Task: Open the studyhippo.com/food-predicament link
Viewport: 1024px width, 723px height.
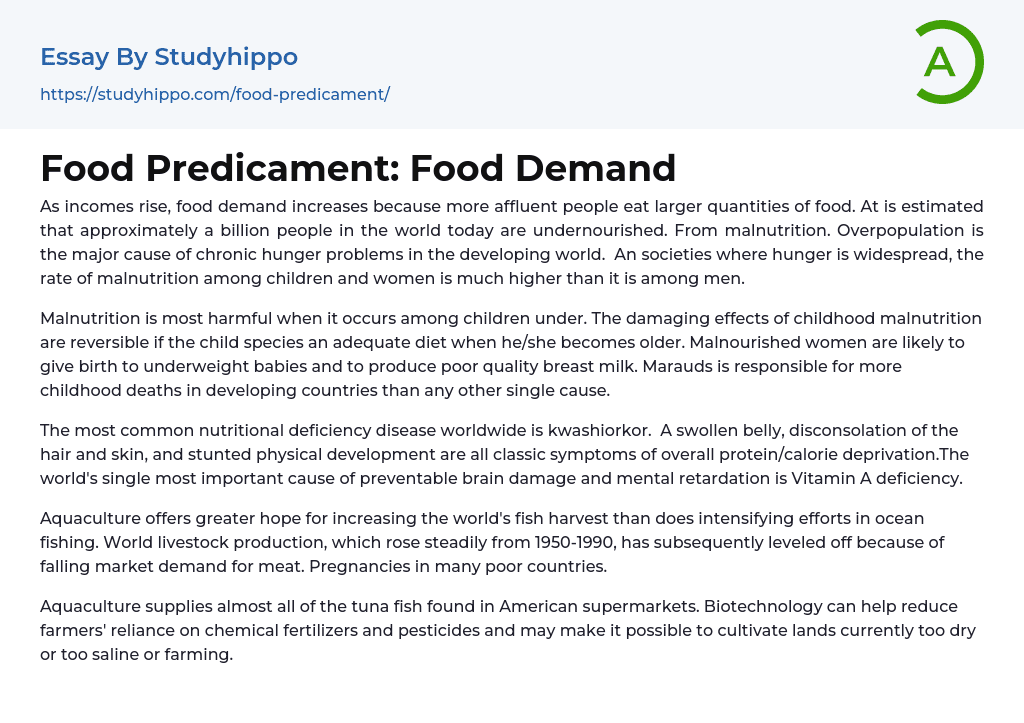Action: pos(214,94)
